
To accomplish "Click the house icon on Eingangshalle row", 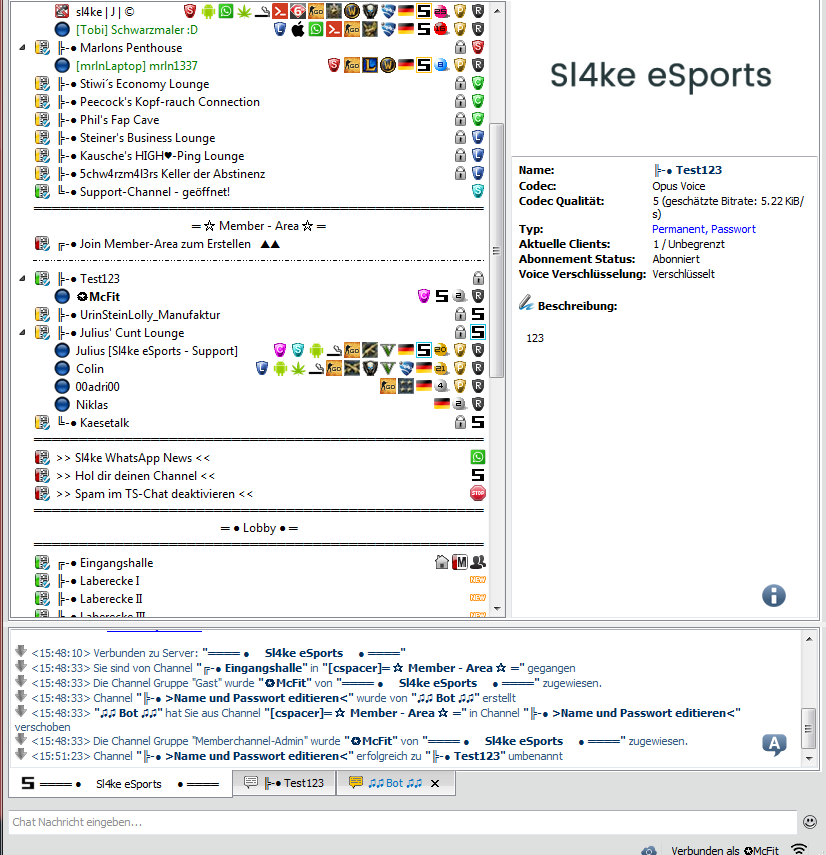I will 442,562.
